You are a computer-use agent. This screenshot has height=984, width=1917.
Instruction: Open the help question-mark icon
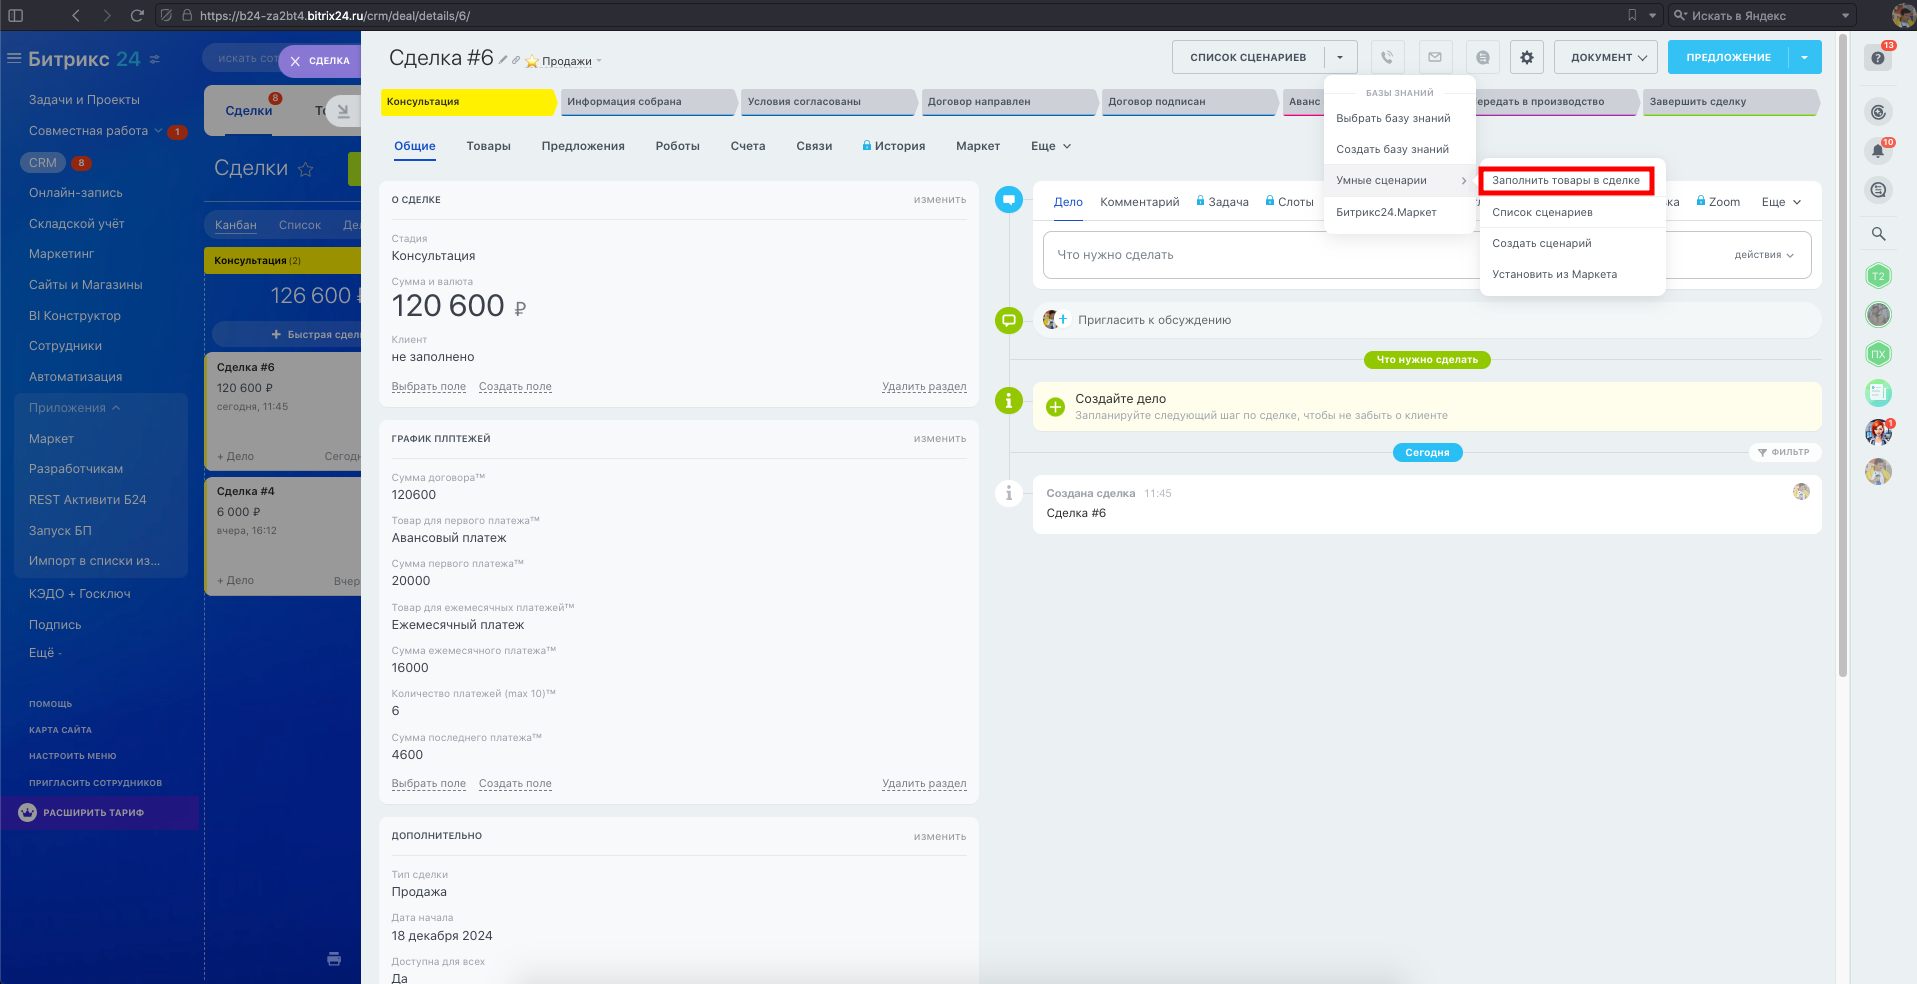[x=1878, y=58]
